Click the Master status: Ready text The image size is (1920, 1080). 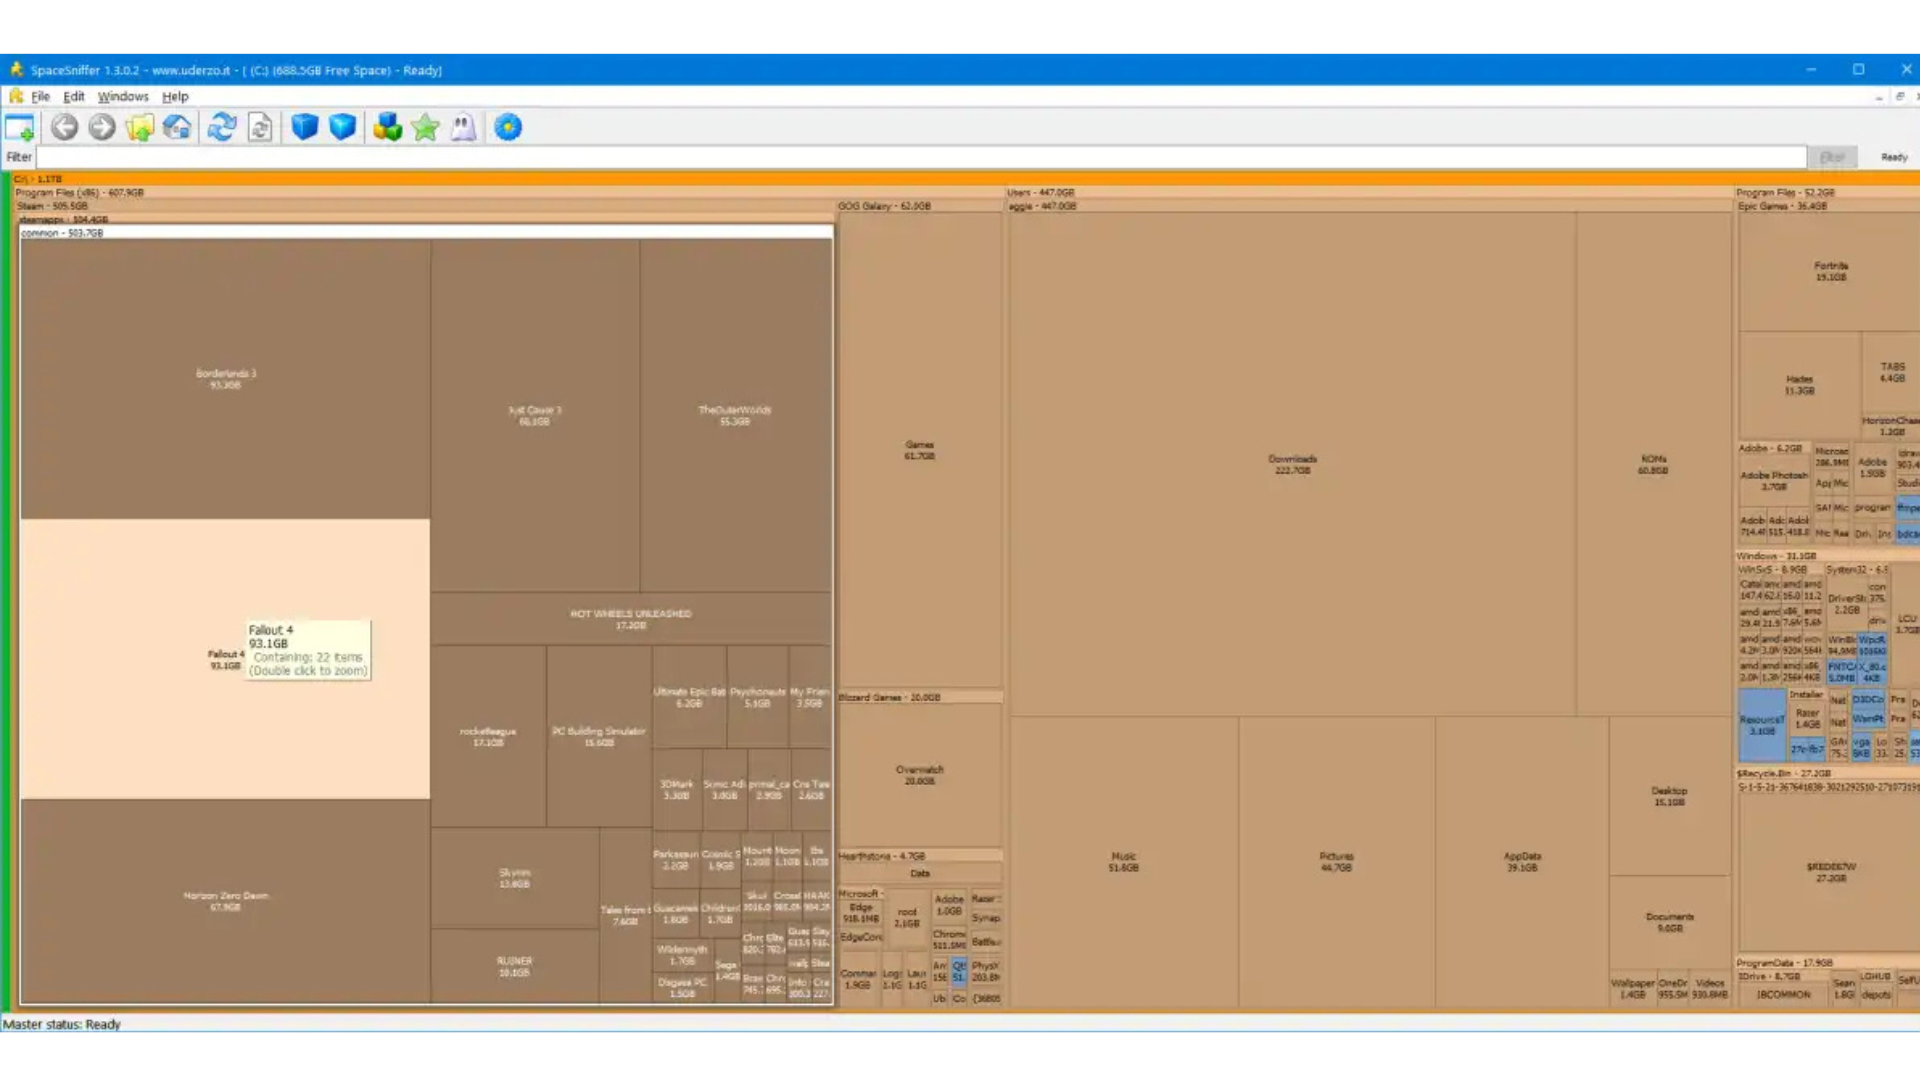point(61,1024)
